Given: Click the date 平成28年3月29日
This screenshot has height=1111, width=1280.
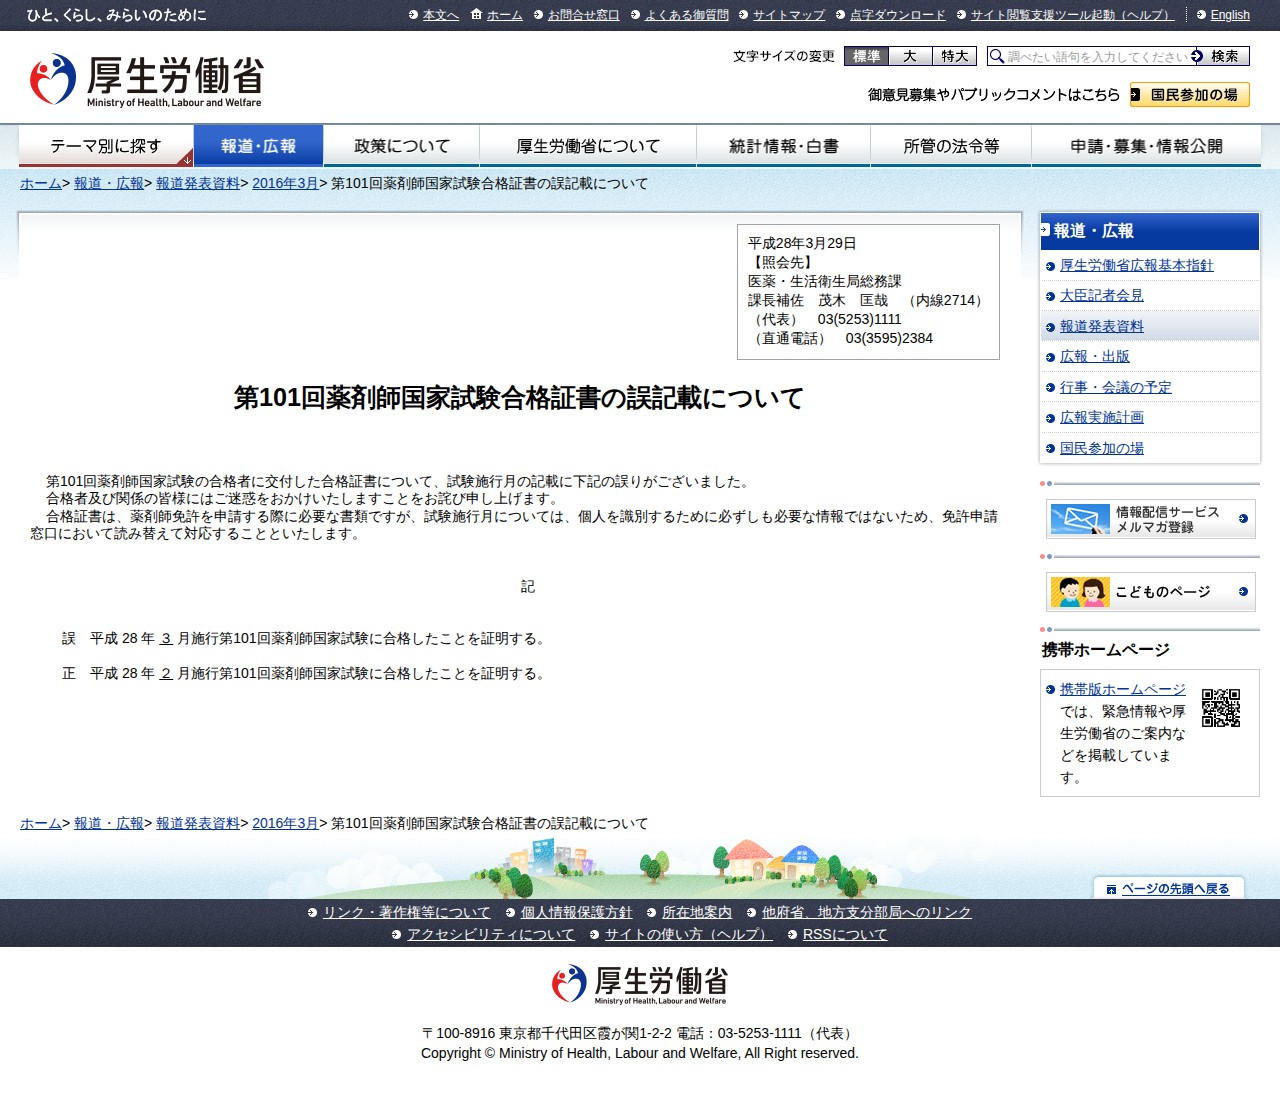Looking at the screenshot, I should coord(802,243).
